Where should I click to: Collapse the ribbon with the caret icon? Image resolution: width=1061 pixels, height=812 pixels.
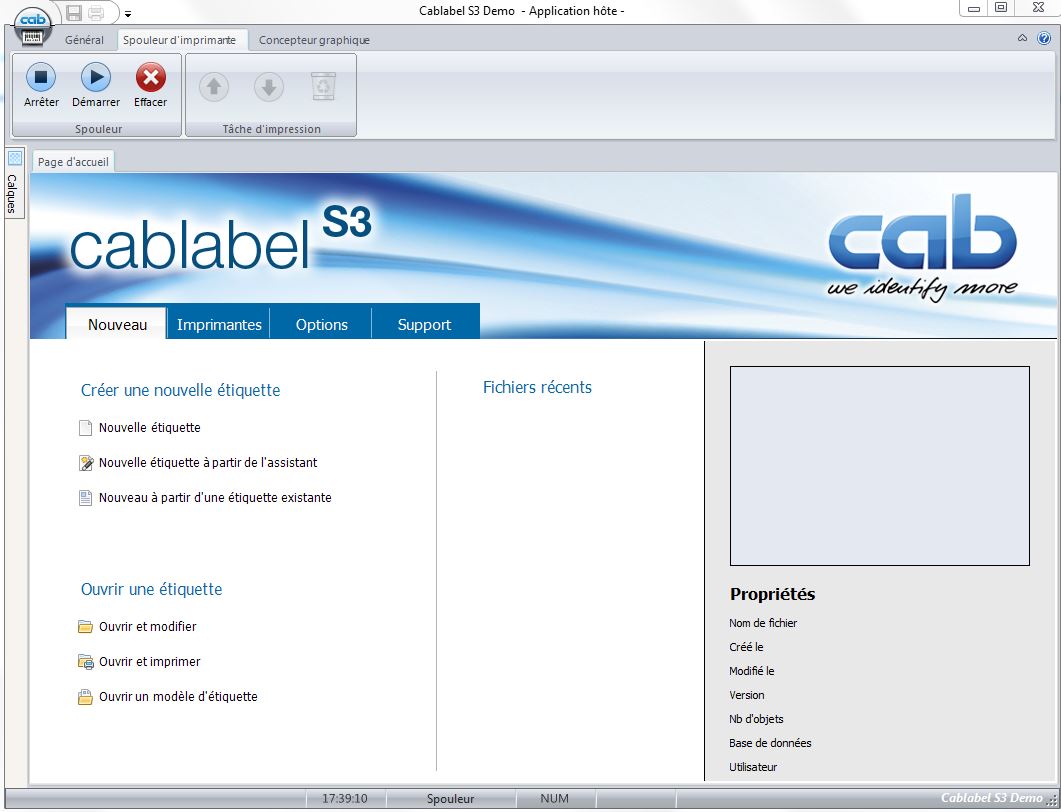coord(1022,39)
